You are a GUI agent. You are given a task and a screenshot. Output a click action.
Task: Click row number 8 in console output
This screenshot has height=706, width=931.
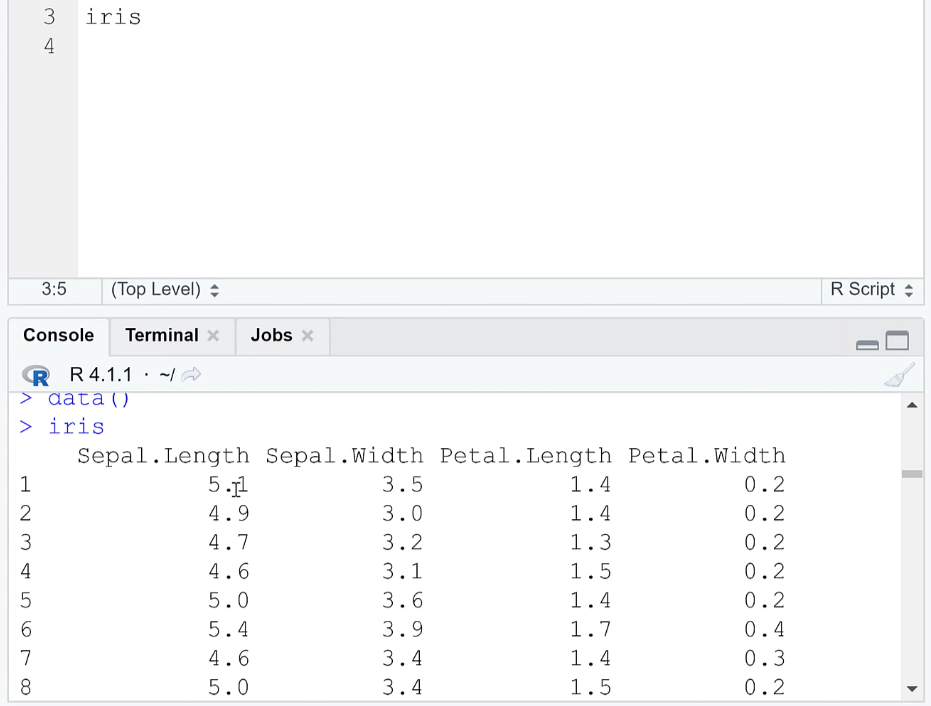(26, 688)
